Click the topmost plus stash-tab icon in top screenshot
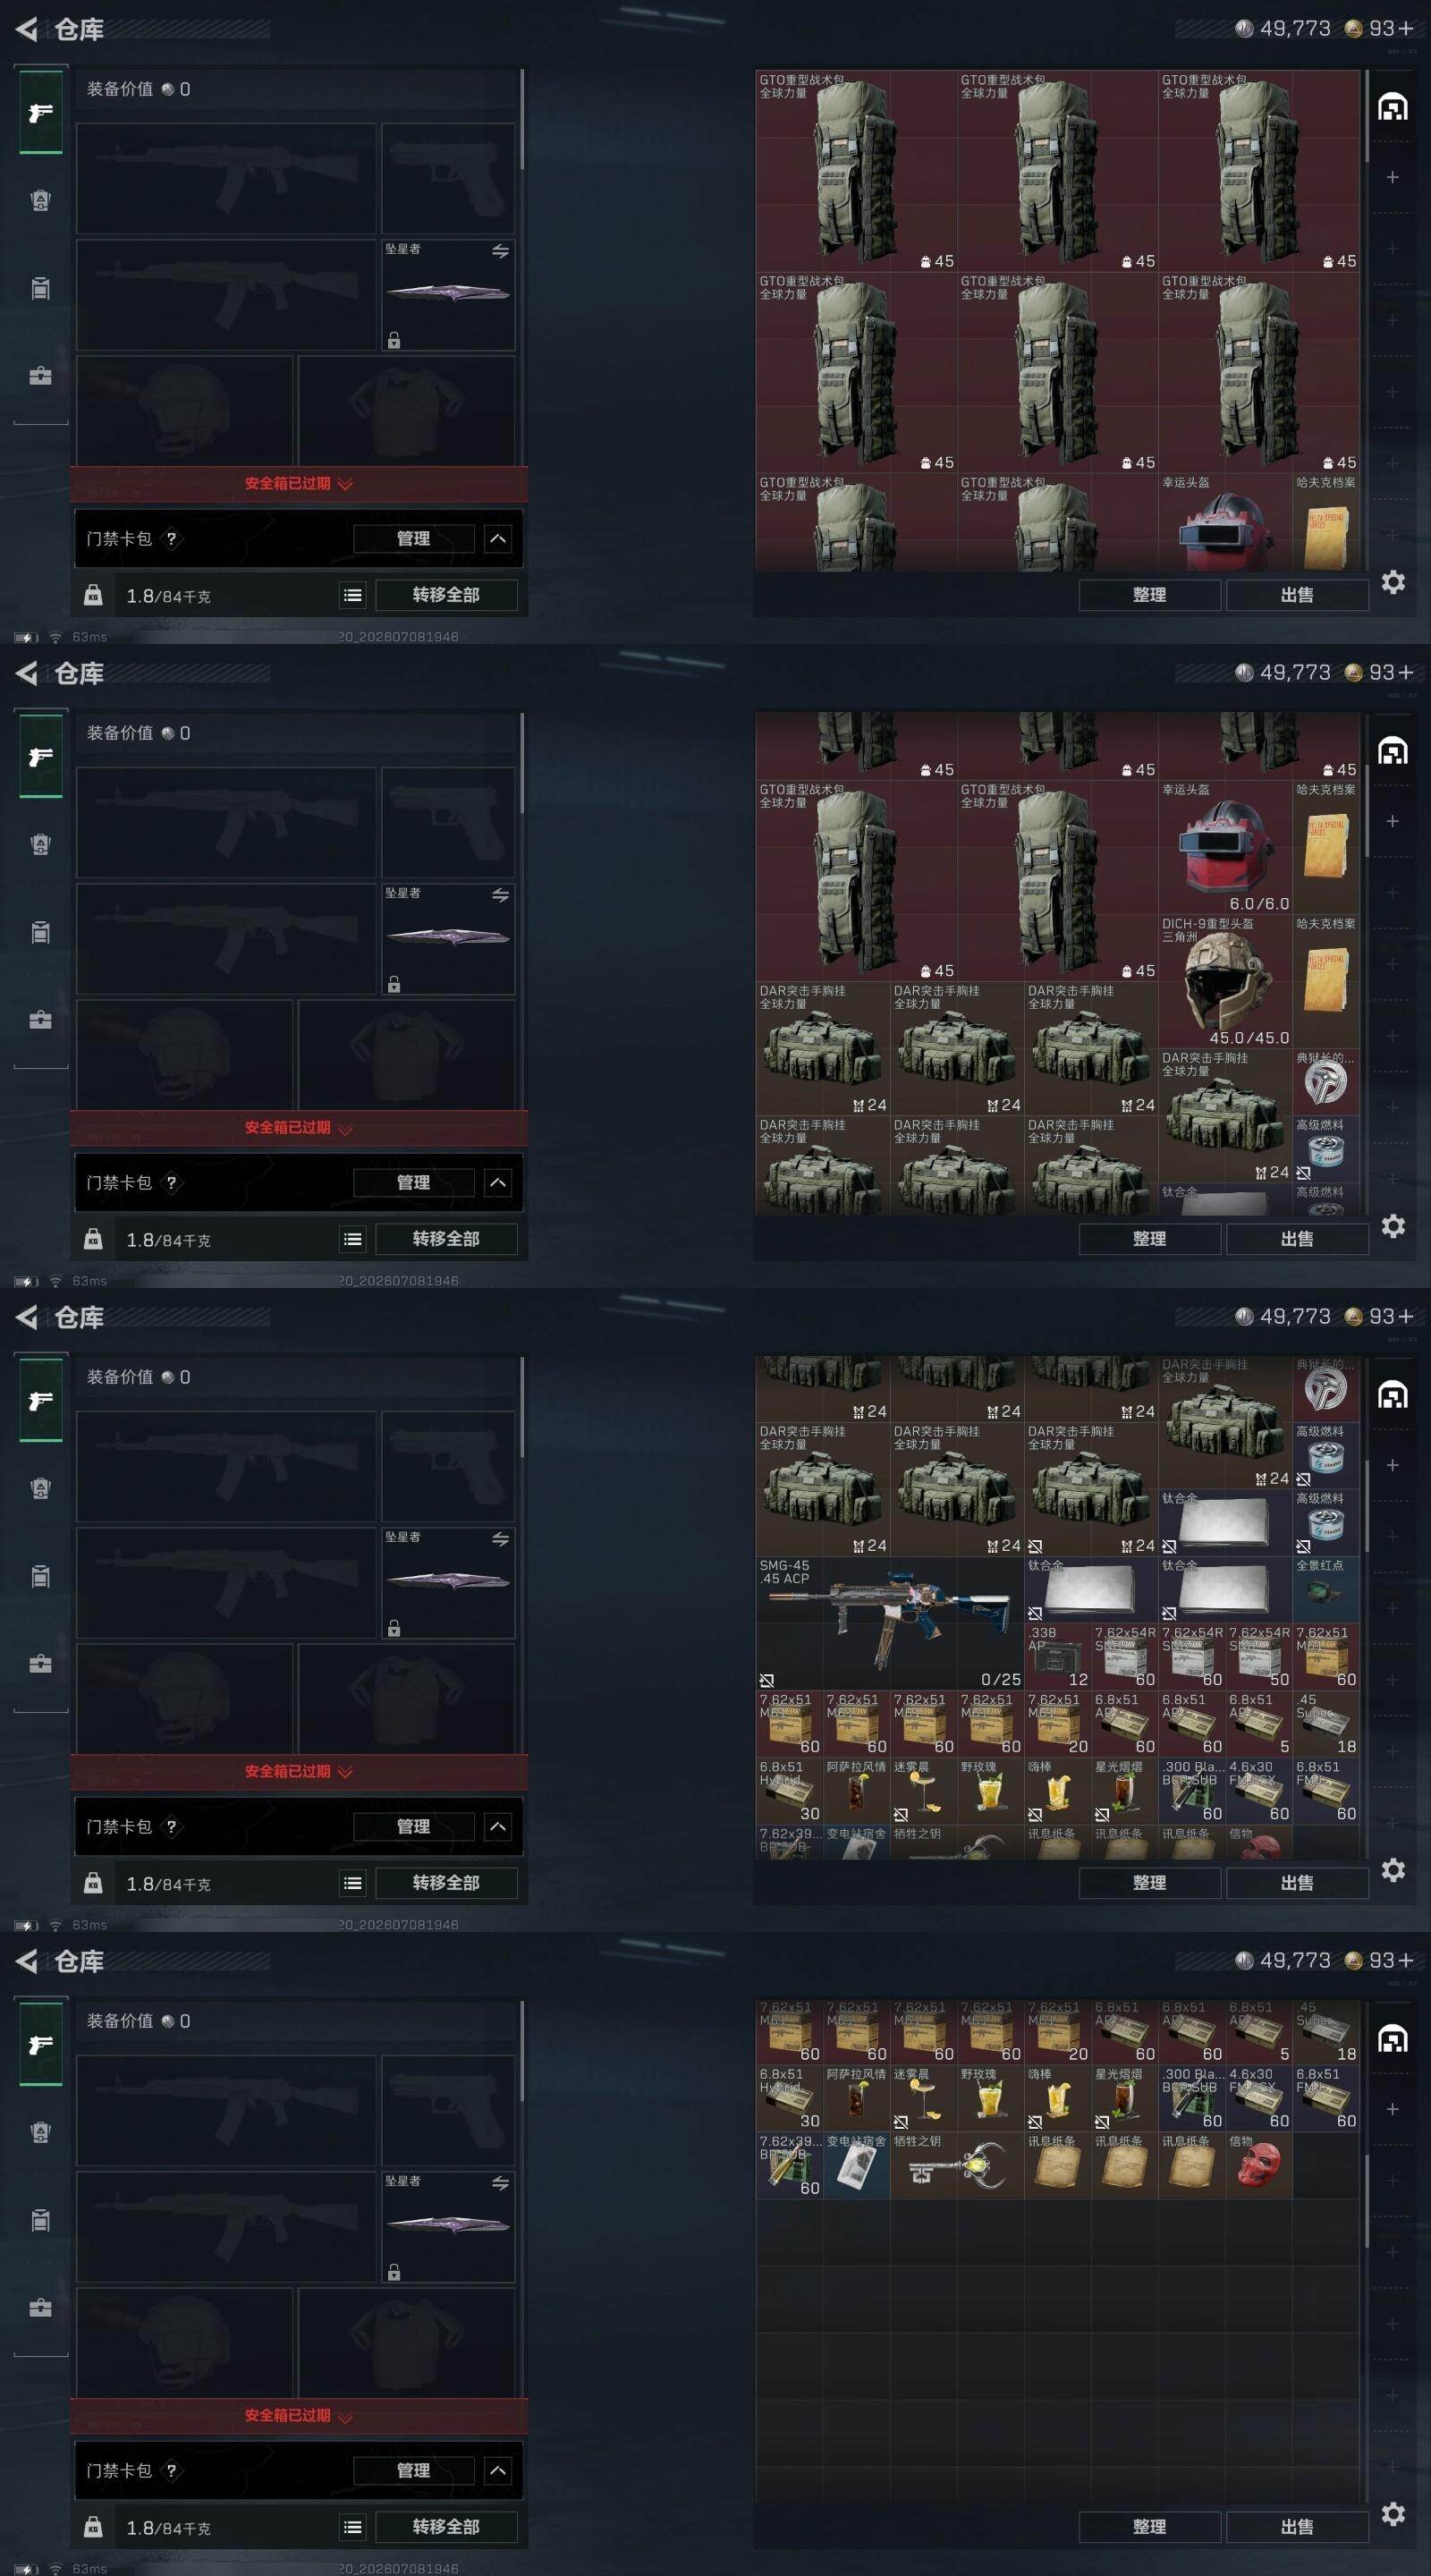 point(1392,177)
